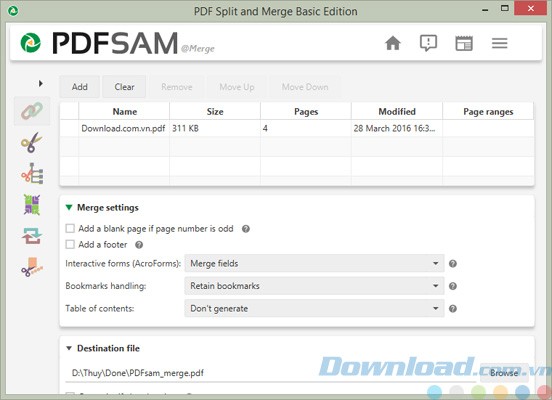Click the Page ranges column header

pos(488,112)
